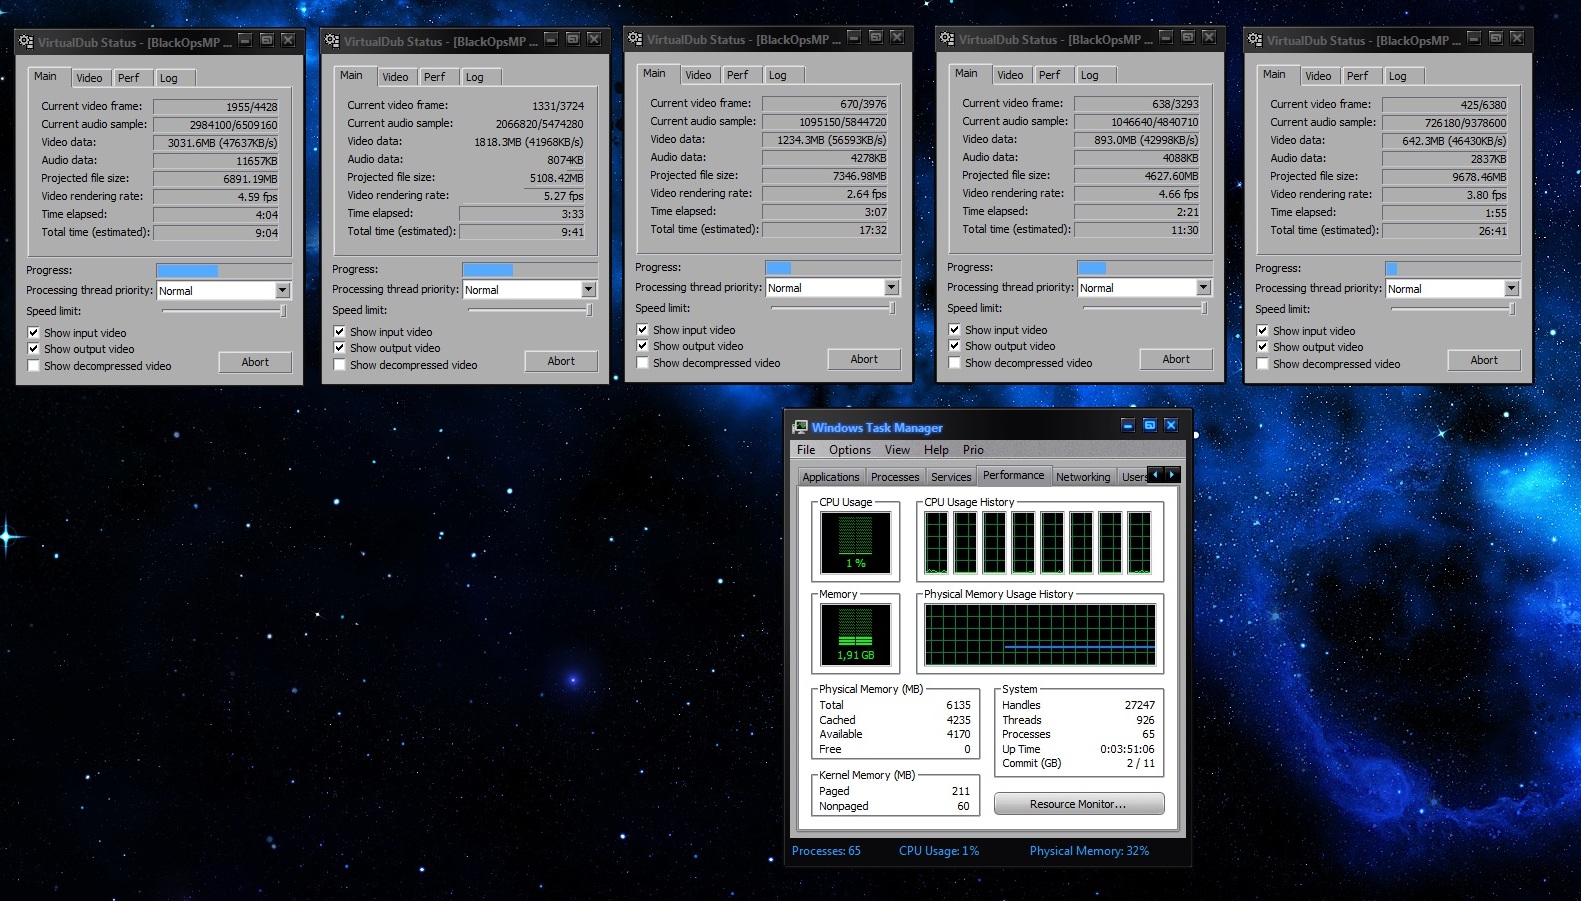Click the Memory 1,91 GB meter

(x=855, y=633)
